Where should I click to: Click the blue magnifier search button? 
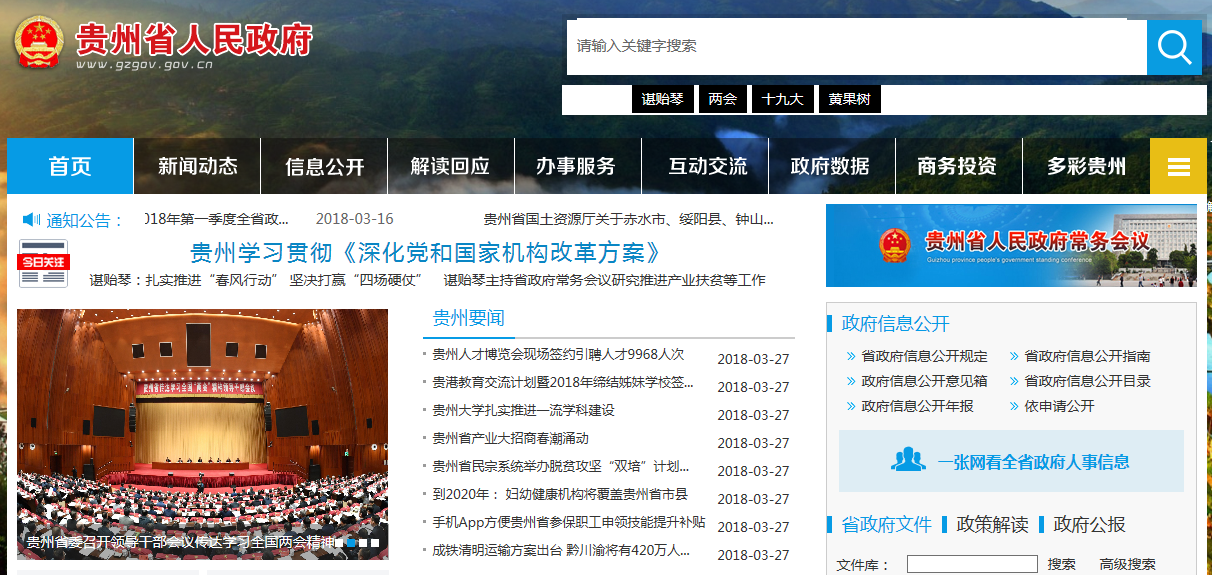tap(1174, 47)
